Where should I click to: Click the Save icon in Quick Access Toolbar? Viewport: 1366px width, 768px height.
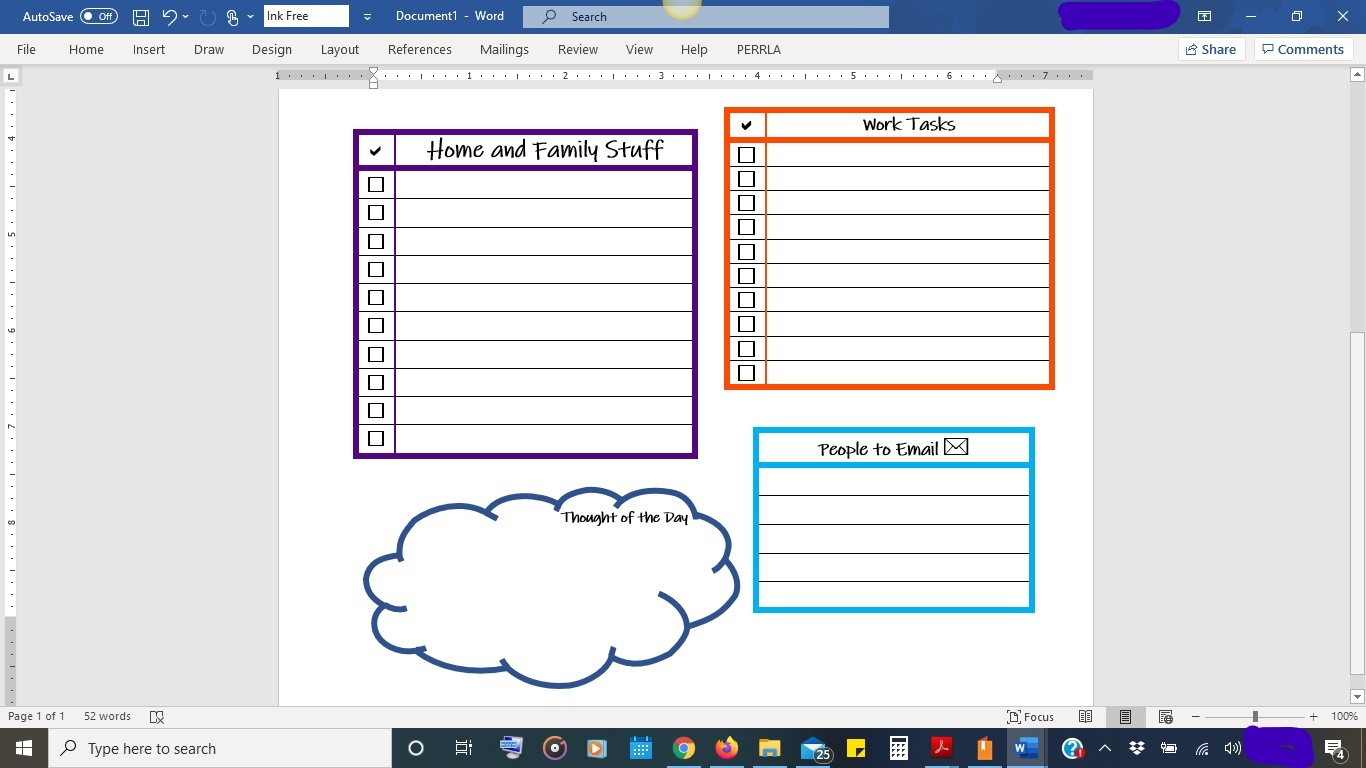[140, 16]
